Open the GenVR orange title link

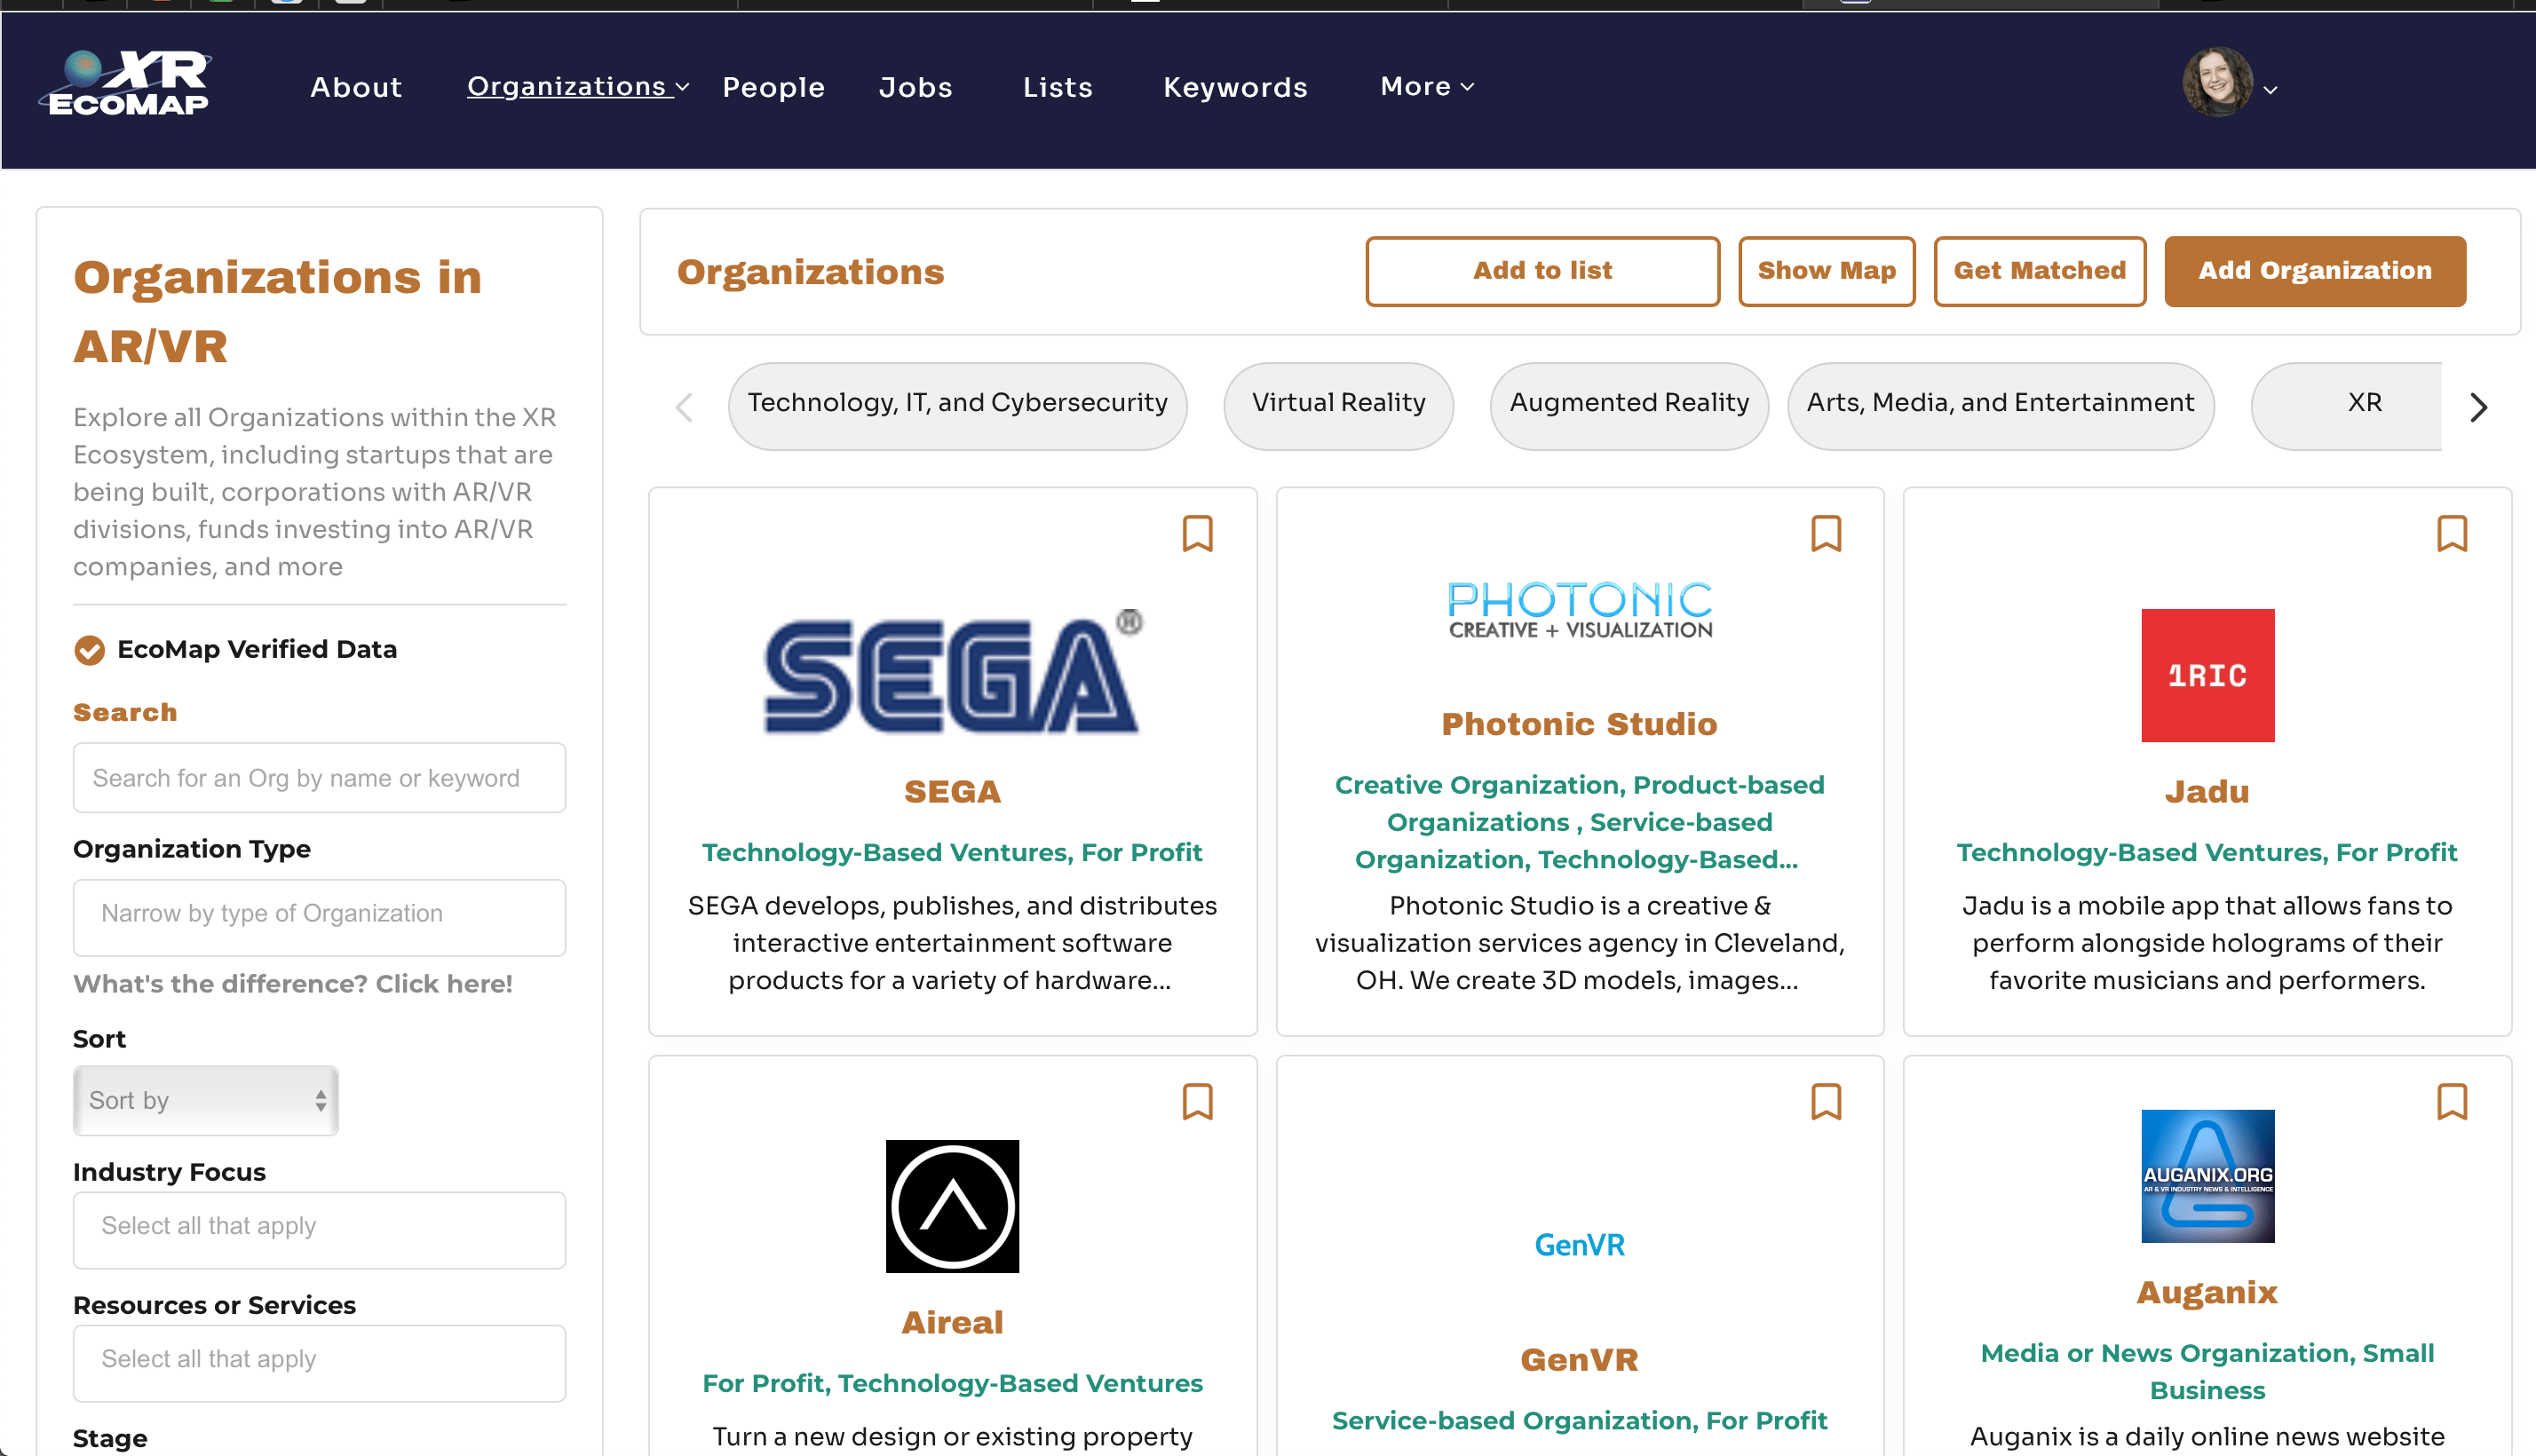click(x=1579, y=1359)
